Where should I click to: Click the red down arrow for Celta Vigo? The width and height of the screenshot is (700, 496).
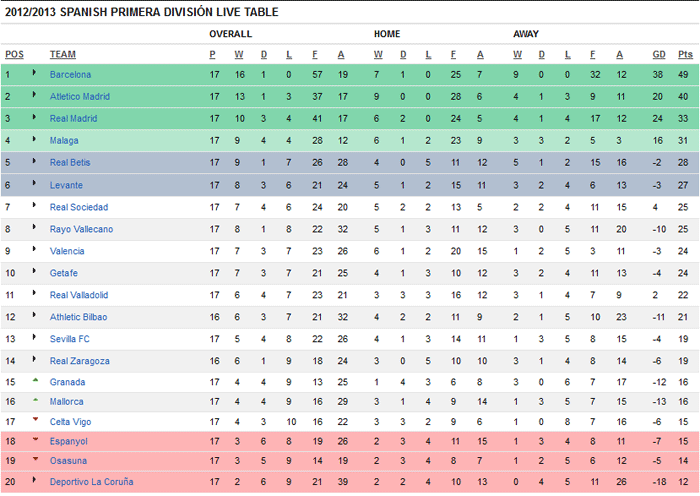click(x=35, y=419)
